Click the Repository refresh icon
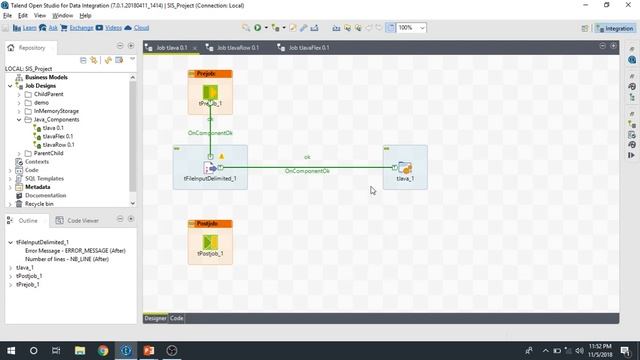640x360 pixels. tap(108, 60)
